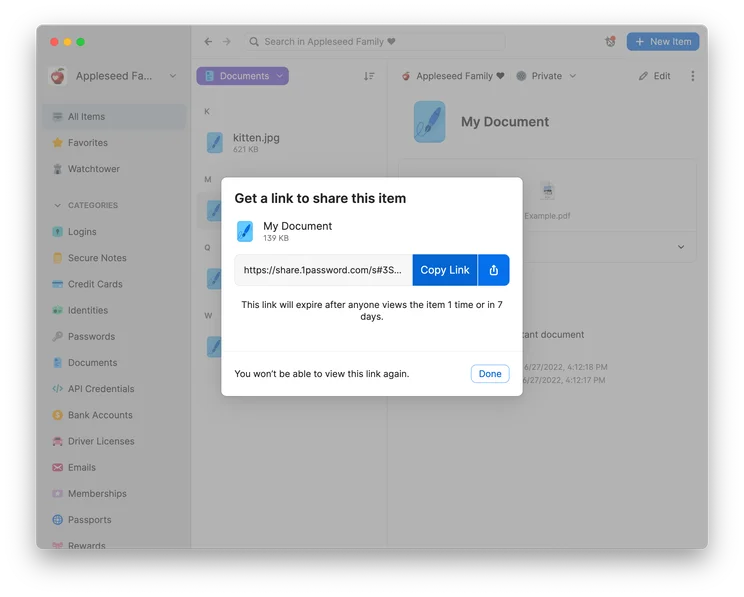Open the more options vertical dots menu

pos(693,76)
